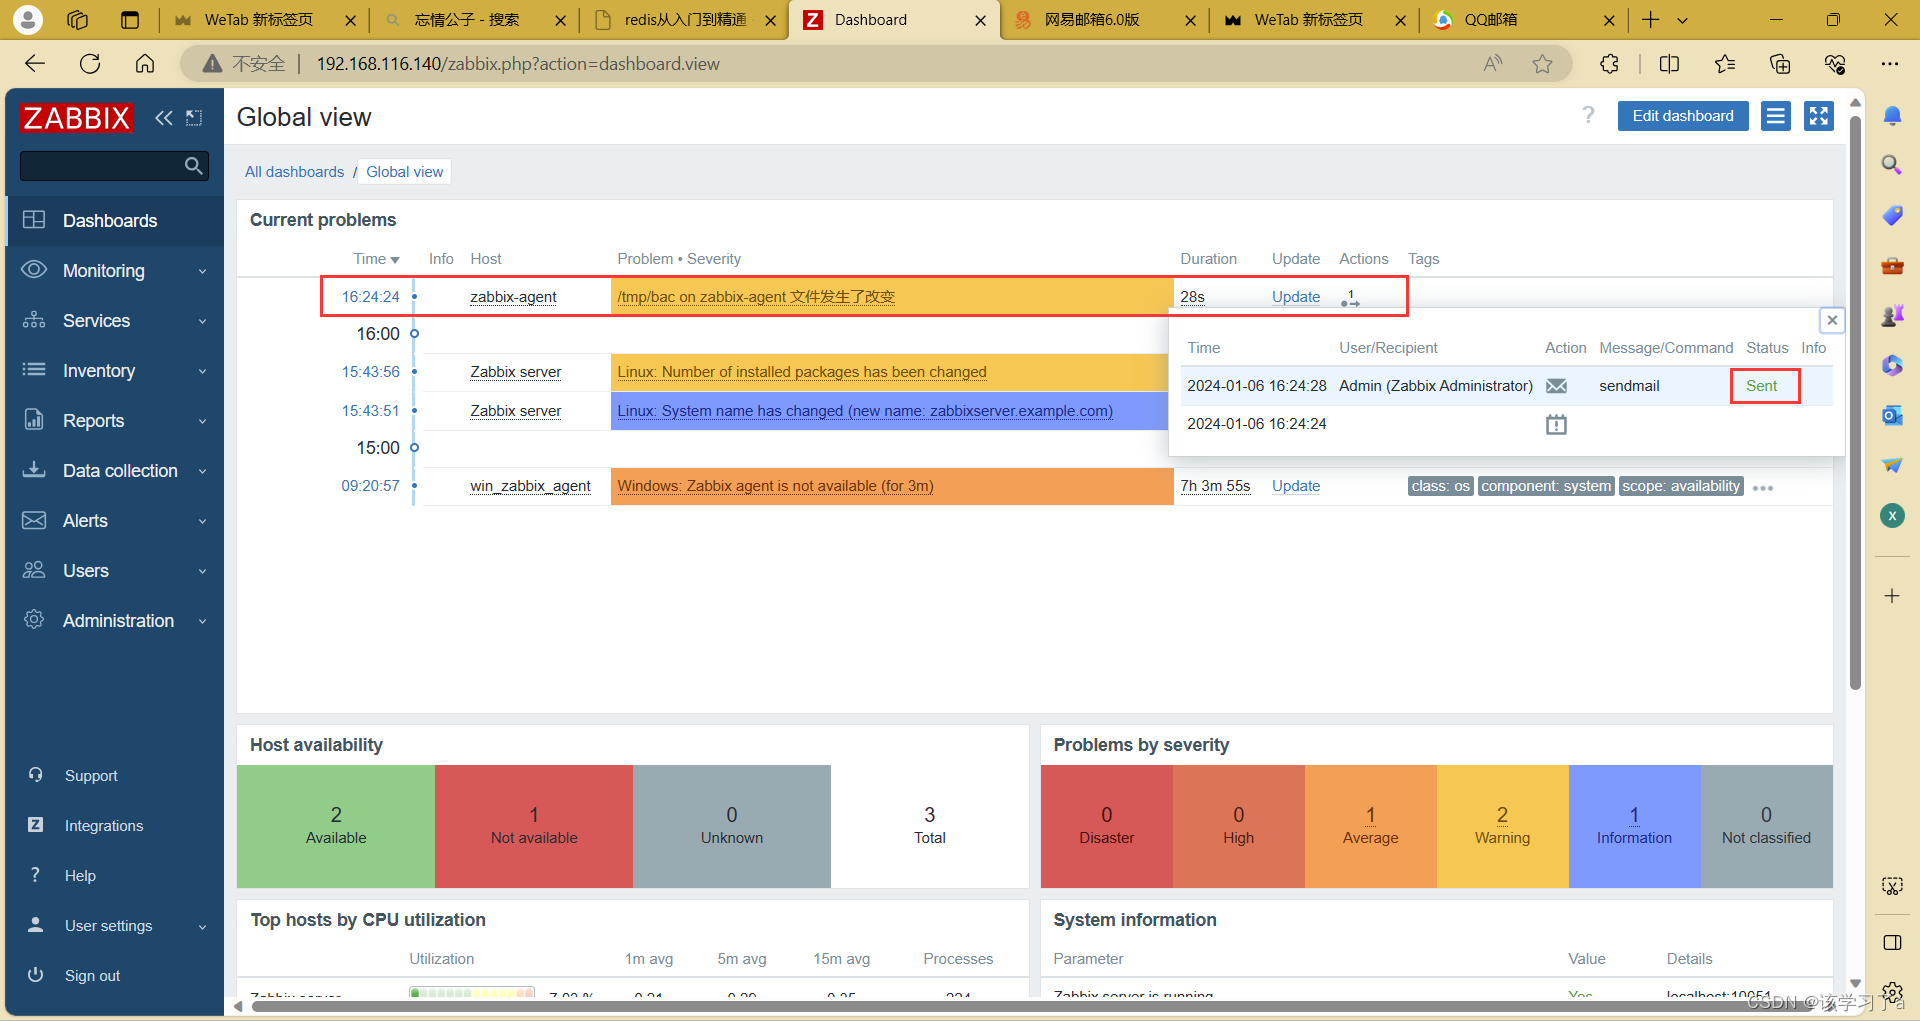Click the class: os tag
Viewport: 1920px width, 1021px height.
tap(1441, 486)
